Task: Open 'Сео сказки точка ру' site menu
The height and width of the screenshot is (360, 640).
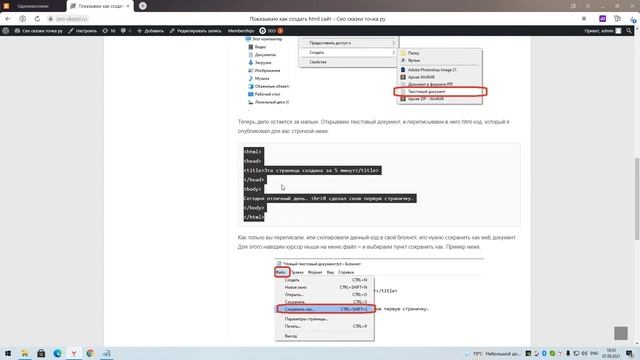Action: pos(38,31)
